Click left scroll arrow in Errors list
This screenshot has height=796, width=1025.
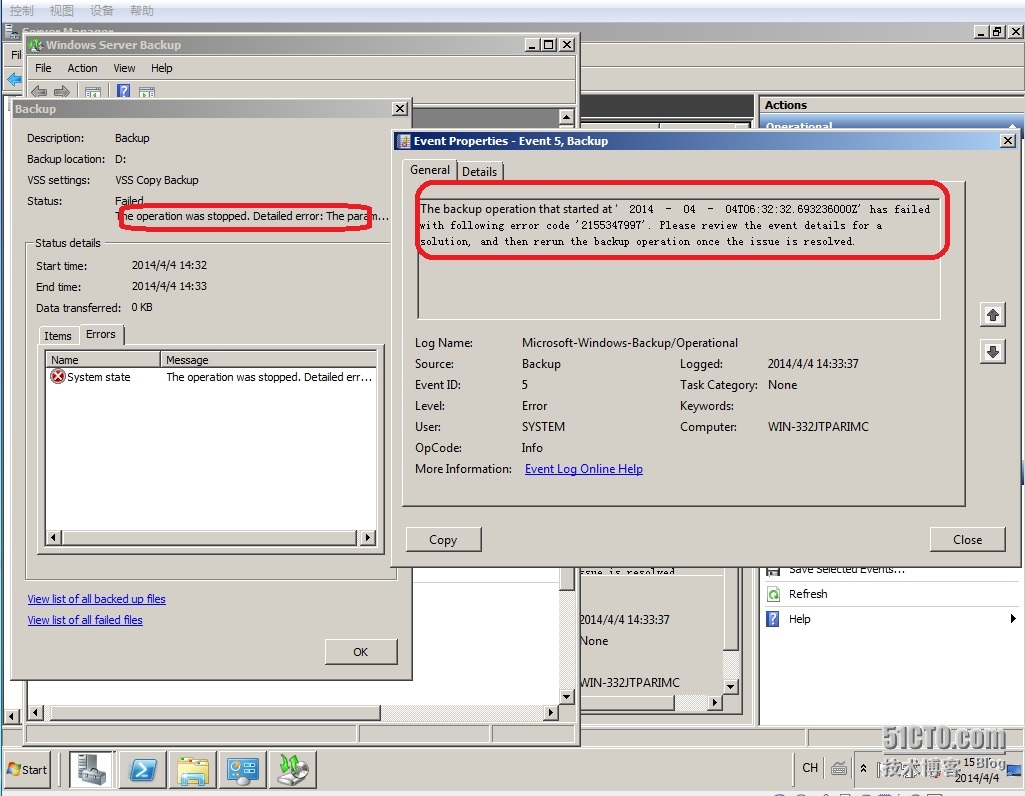54,537
